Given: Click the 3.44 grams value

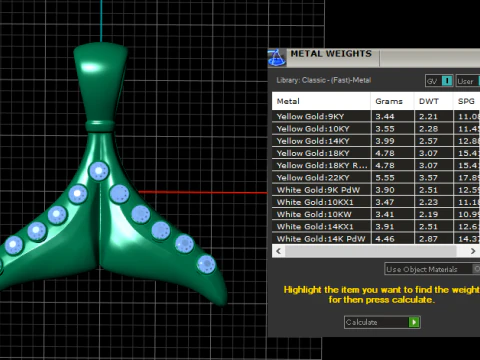Looking at the screenshot, I should point(385,117).
